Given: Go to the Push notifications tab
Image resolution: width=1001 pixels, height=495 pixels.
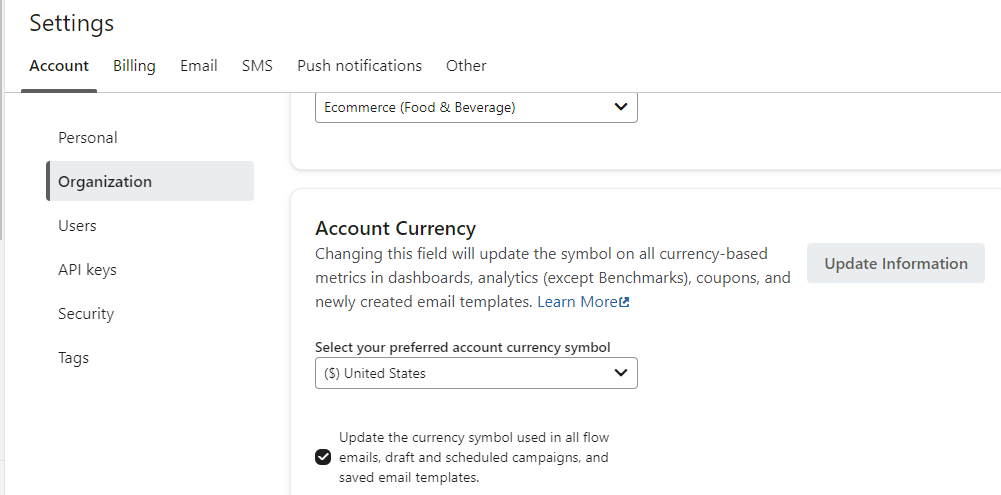Looking at the screenshot, I should pos(359,66).
